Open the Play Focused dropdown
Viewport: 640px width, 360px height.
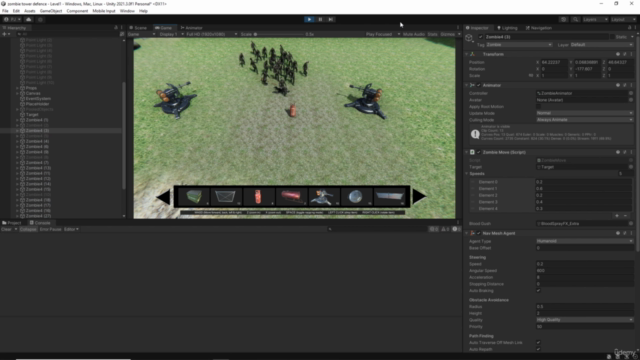pyautogui.click(x=382, y=34)
